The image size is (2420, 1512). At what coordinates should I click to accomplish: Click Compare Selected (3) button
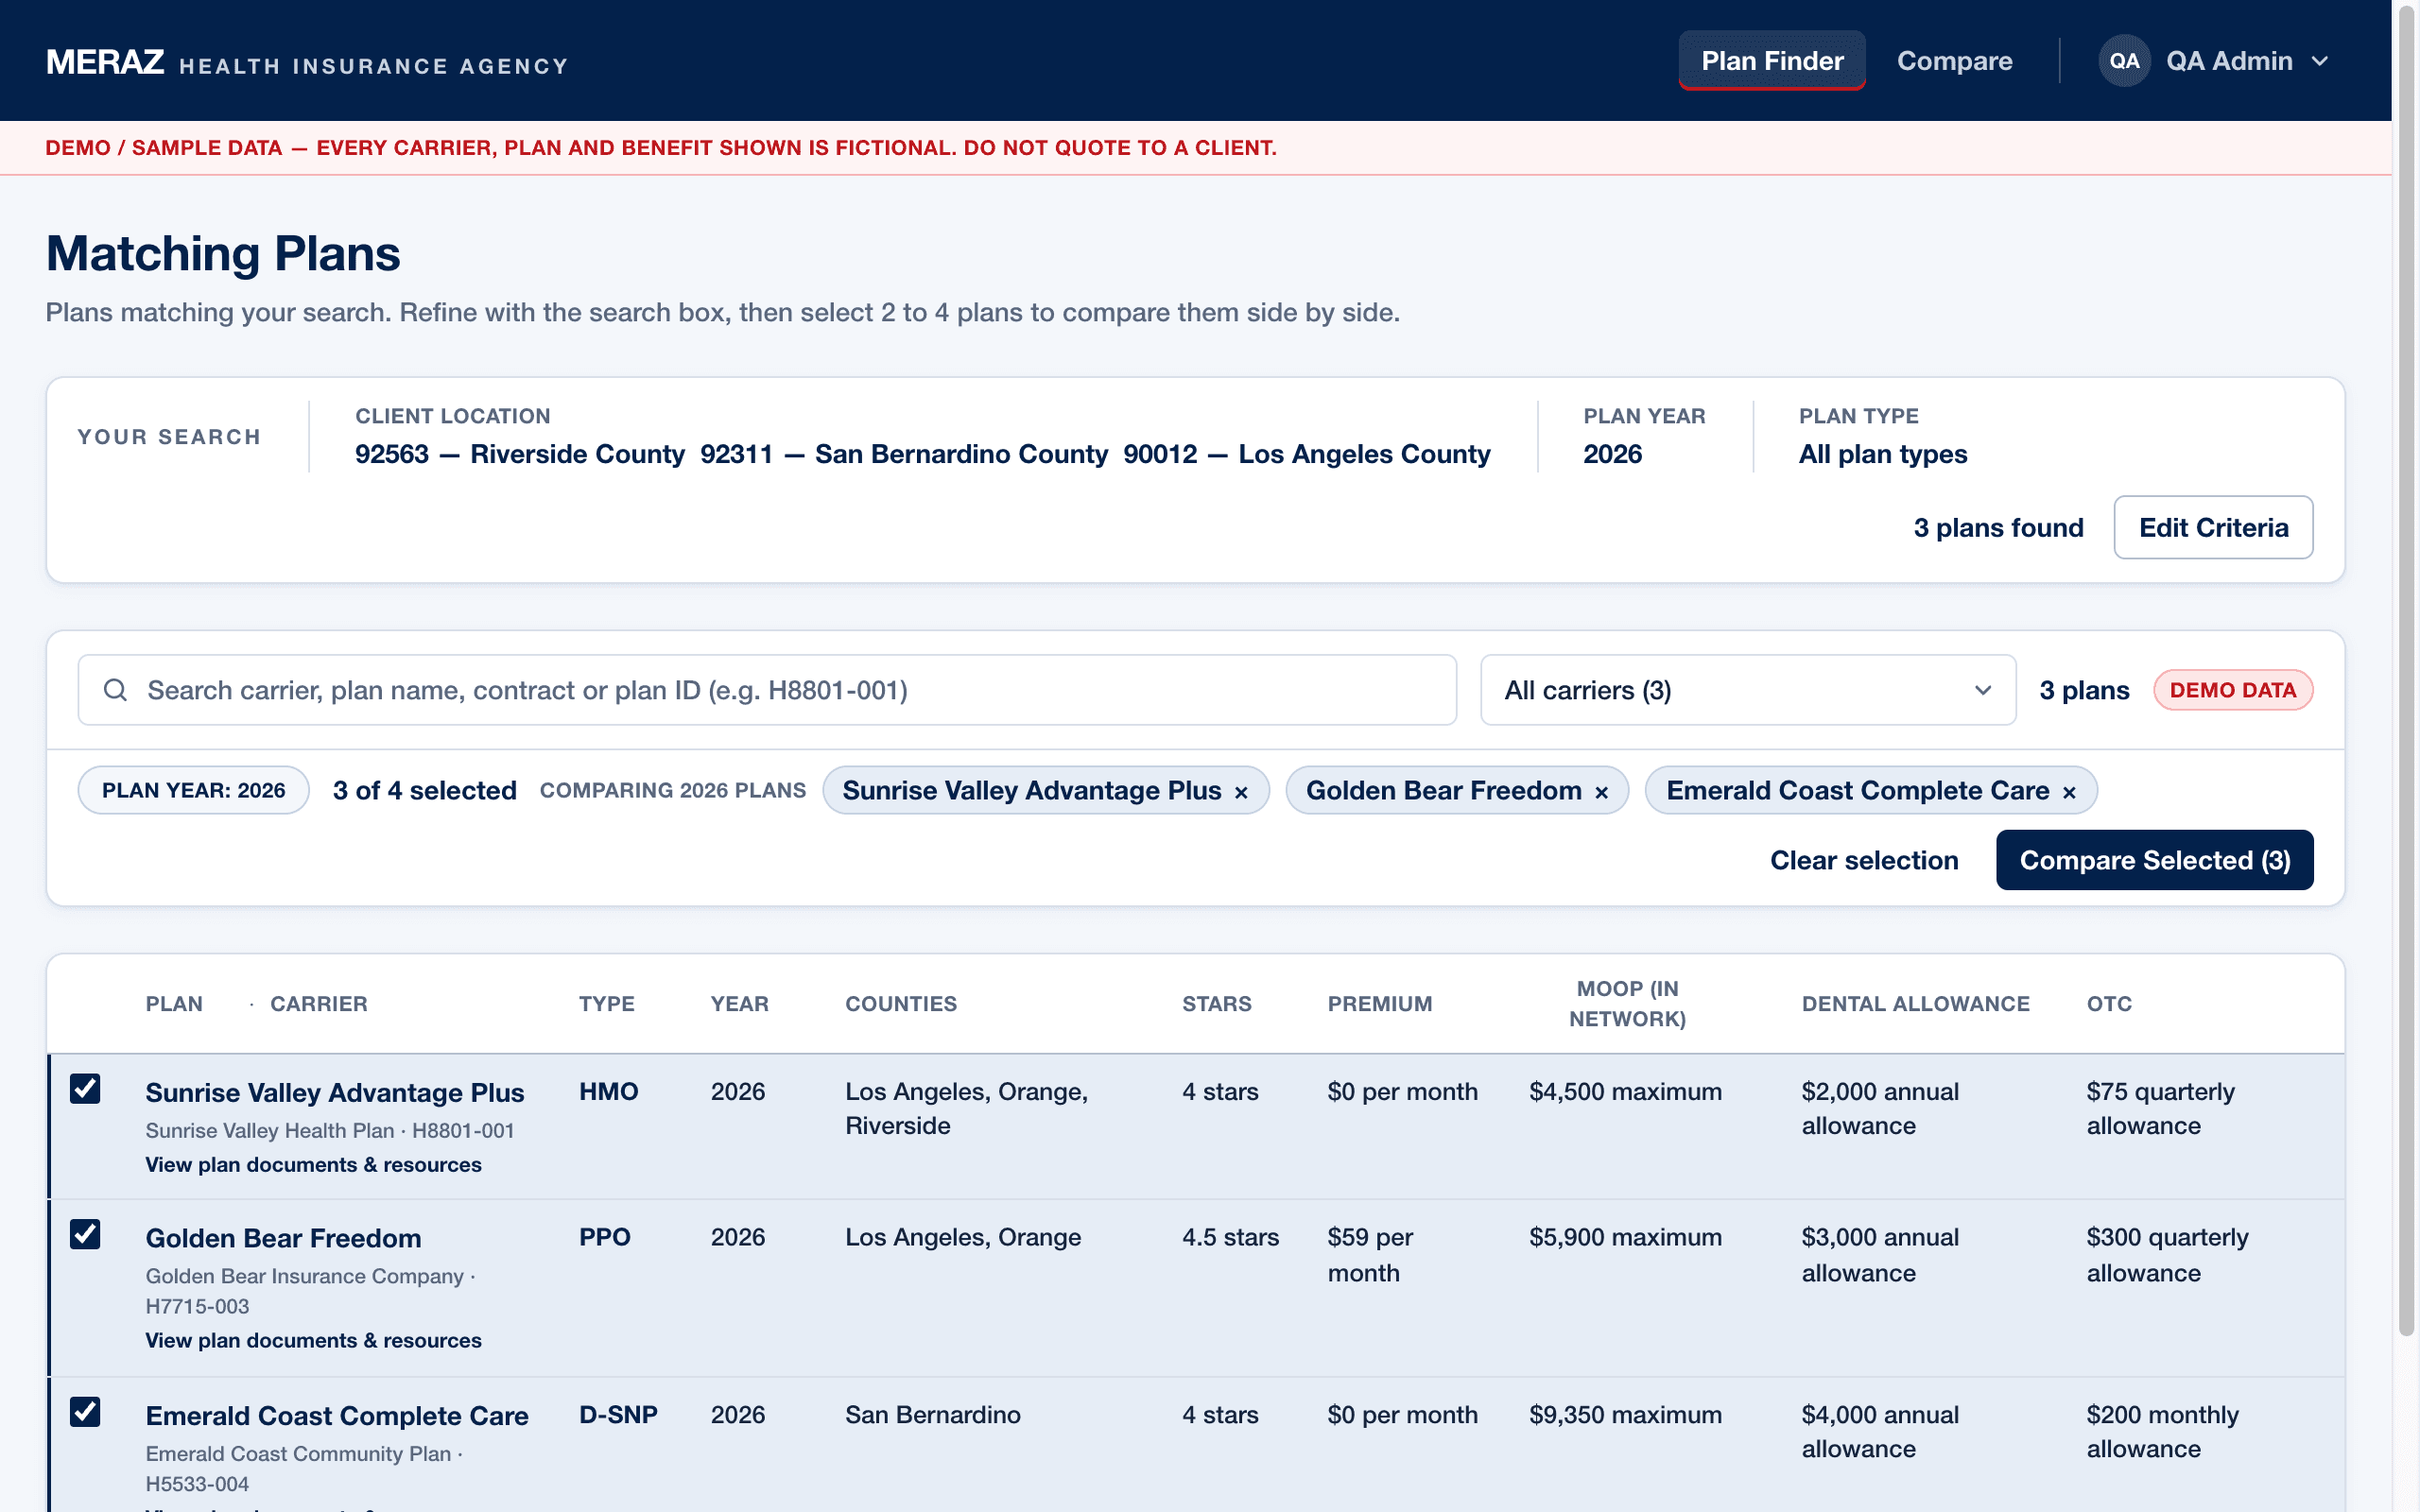[x=2154, y=860]
